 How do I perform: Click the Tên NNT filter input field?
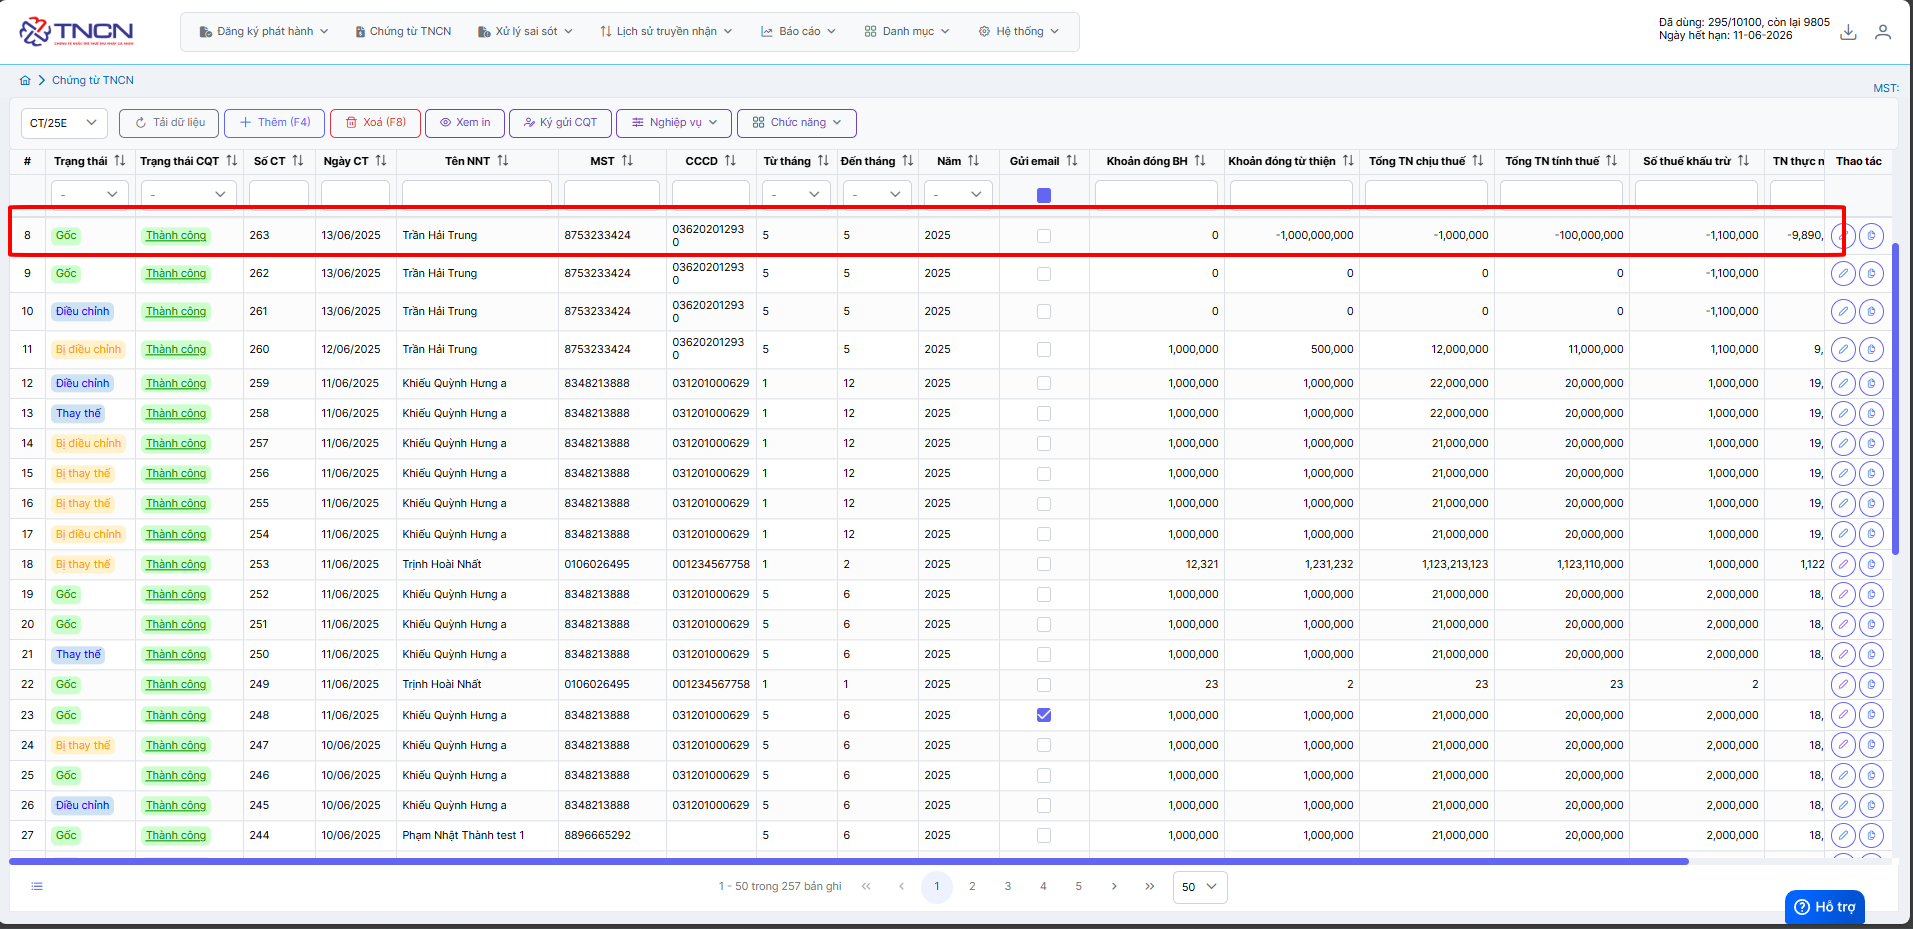point(477,194)
